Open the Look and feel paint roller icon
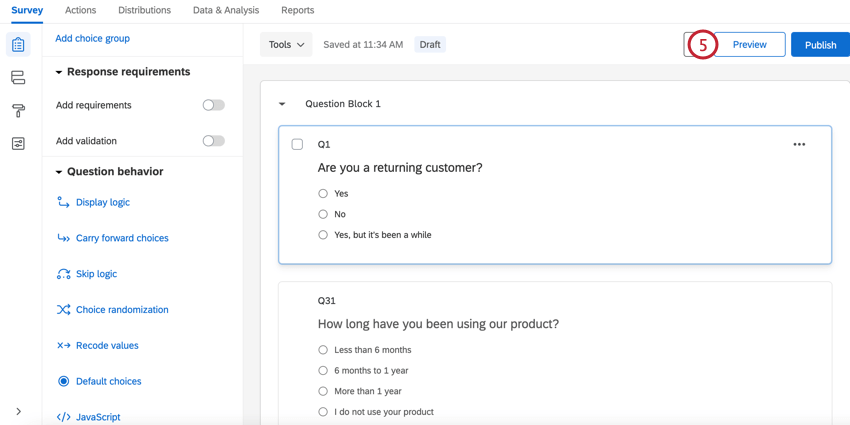 [18, 111]
